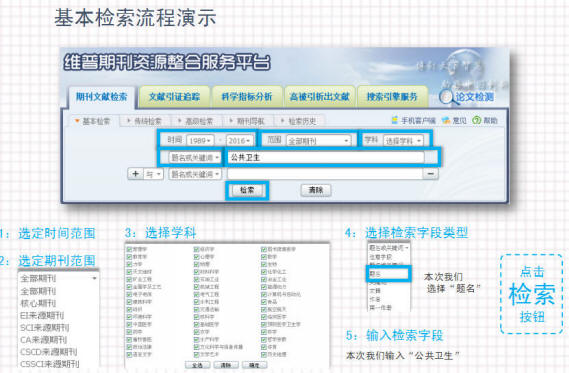Click the 论文检测 magnifier icon
569x373 pixels.
coord(446,97)
